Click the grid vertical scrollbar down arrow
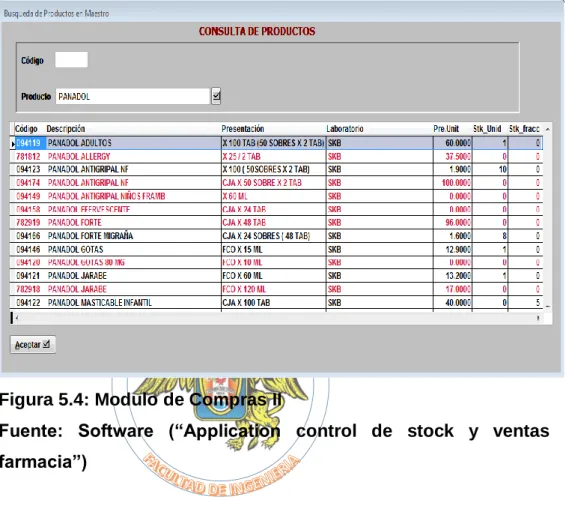 (548, 306)
